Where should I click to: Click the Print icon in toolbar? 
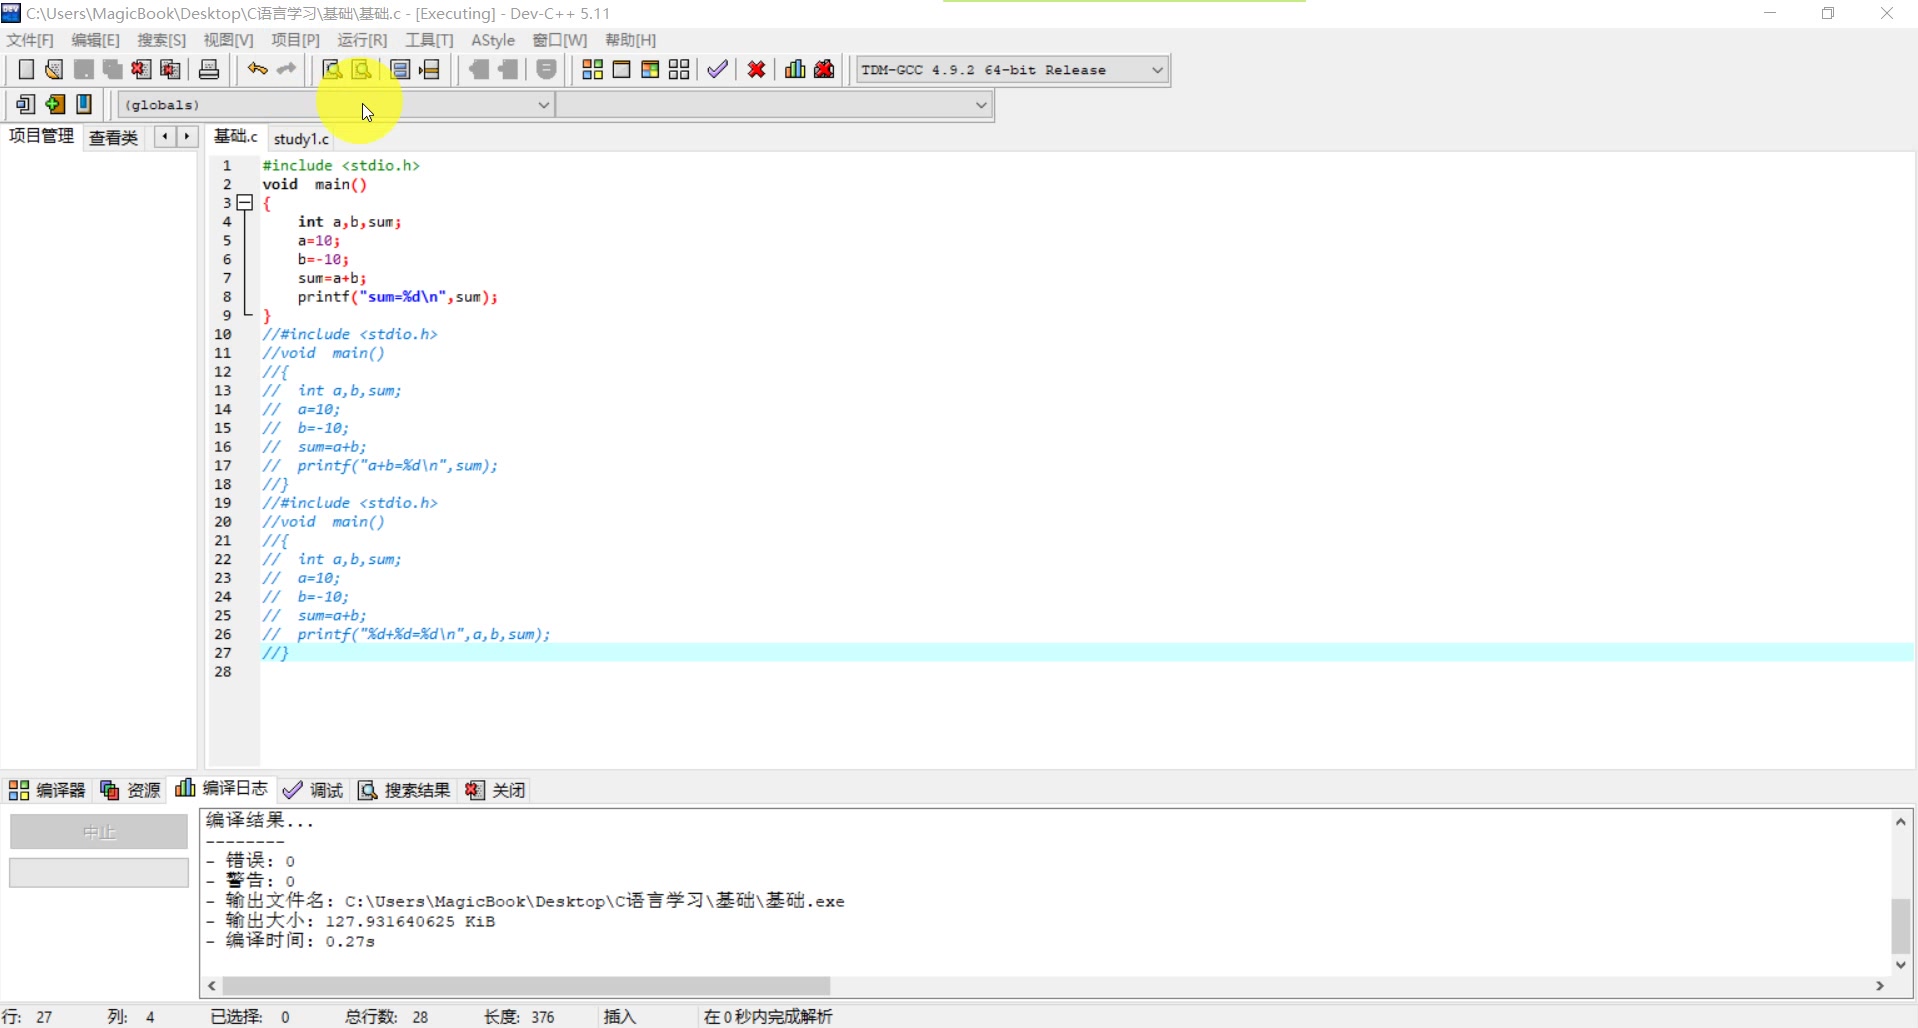coord(209,69)
